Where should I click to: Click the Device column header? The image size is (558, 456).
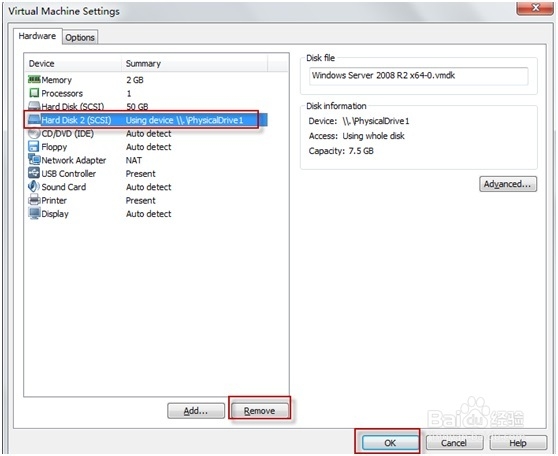pos(73,64)
